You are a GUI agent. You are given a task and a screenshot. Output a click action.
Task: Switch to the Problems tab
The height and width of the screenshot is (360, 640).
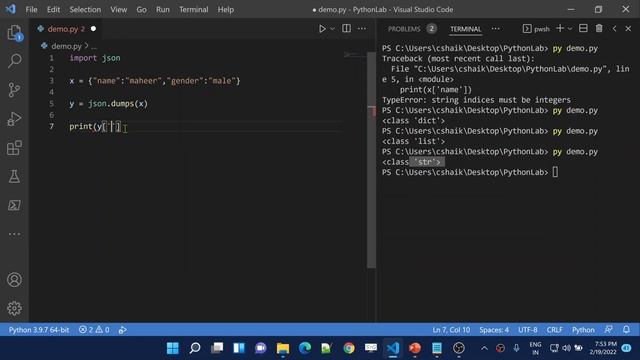coord(411,29)
